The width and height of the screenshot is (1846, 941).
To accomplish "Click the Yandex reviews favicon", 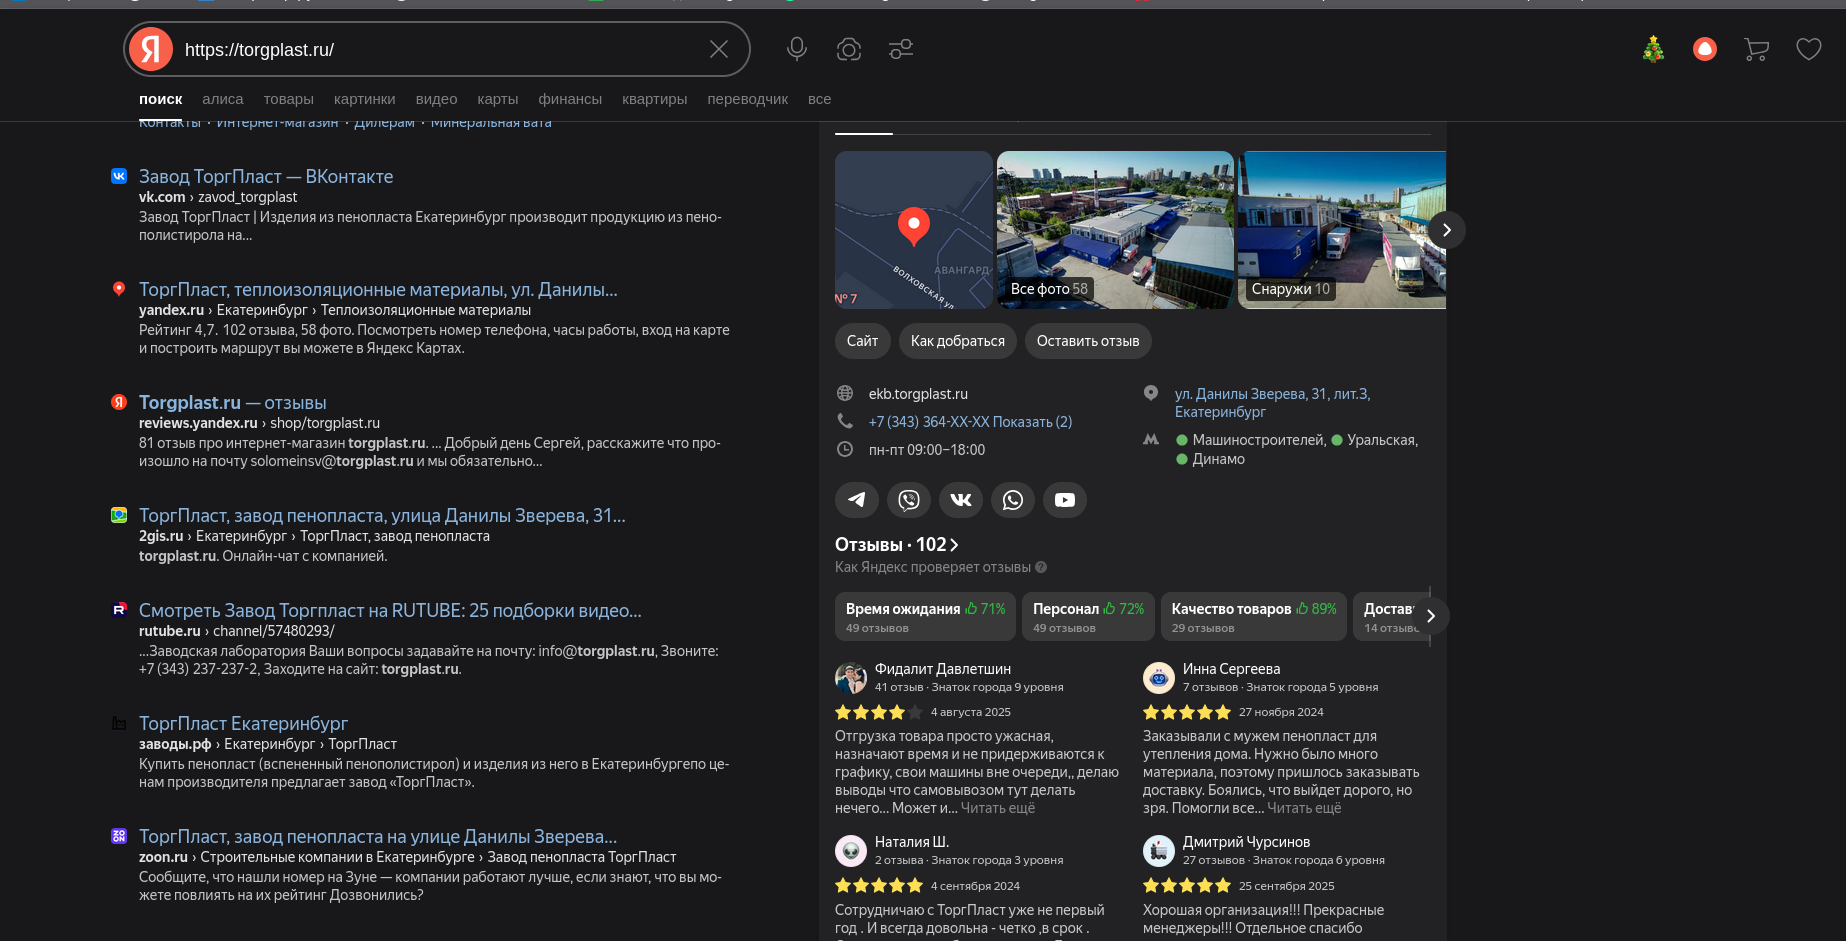I will pyautogui.click(x=119, y=402).
